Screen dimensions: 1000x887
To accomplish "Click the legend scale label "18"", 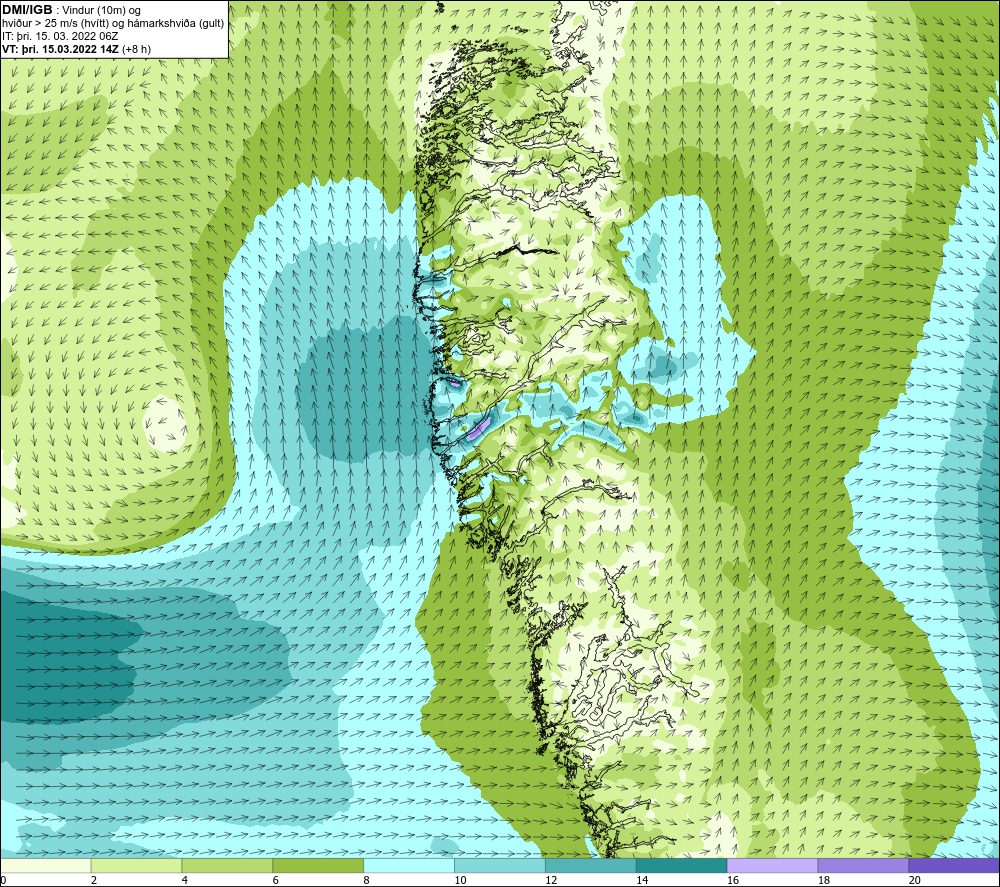I will point(823,881).
